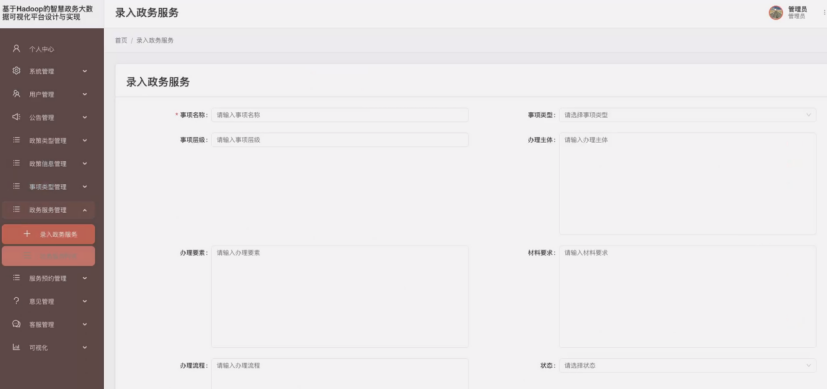Expand the 客服管理 chevron
Screen dimensions: 827x389
click(x=85, y=325)
